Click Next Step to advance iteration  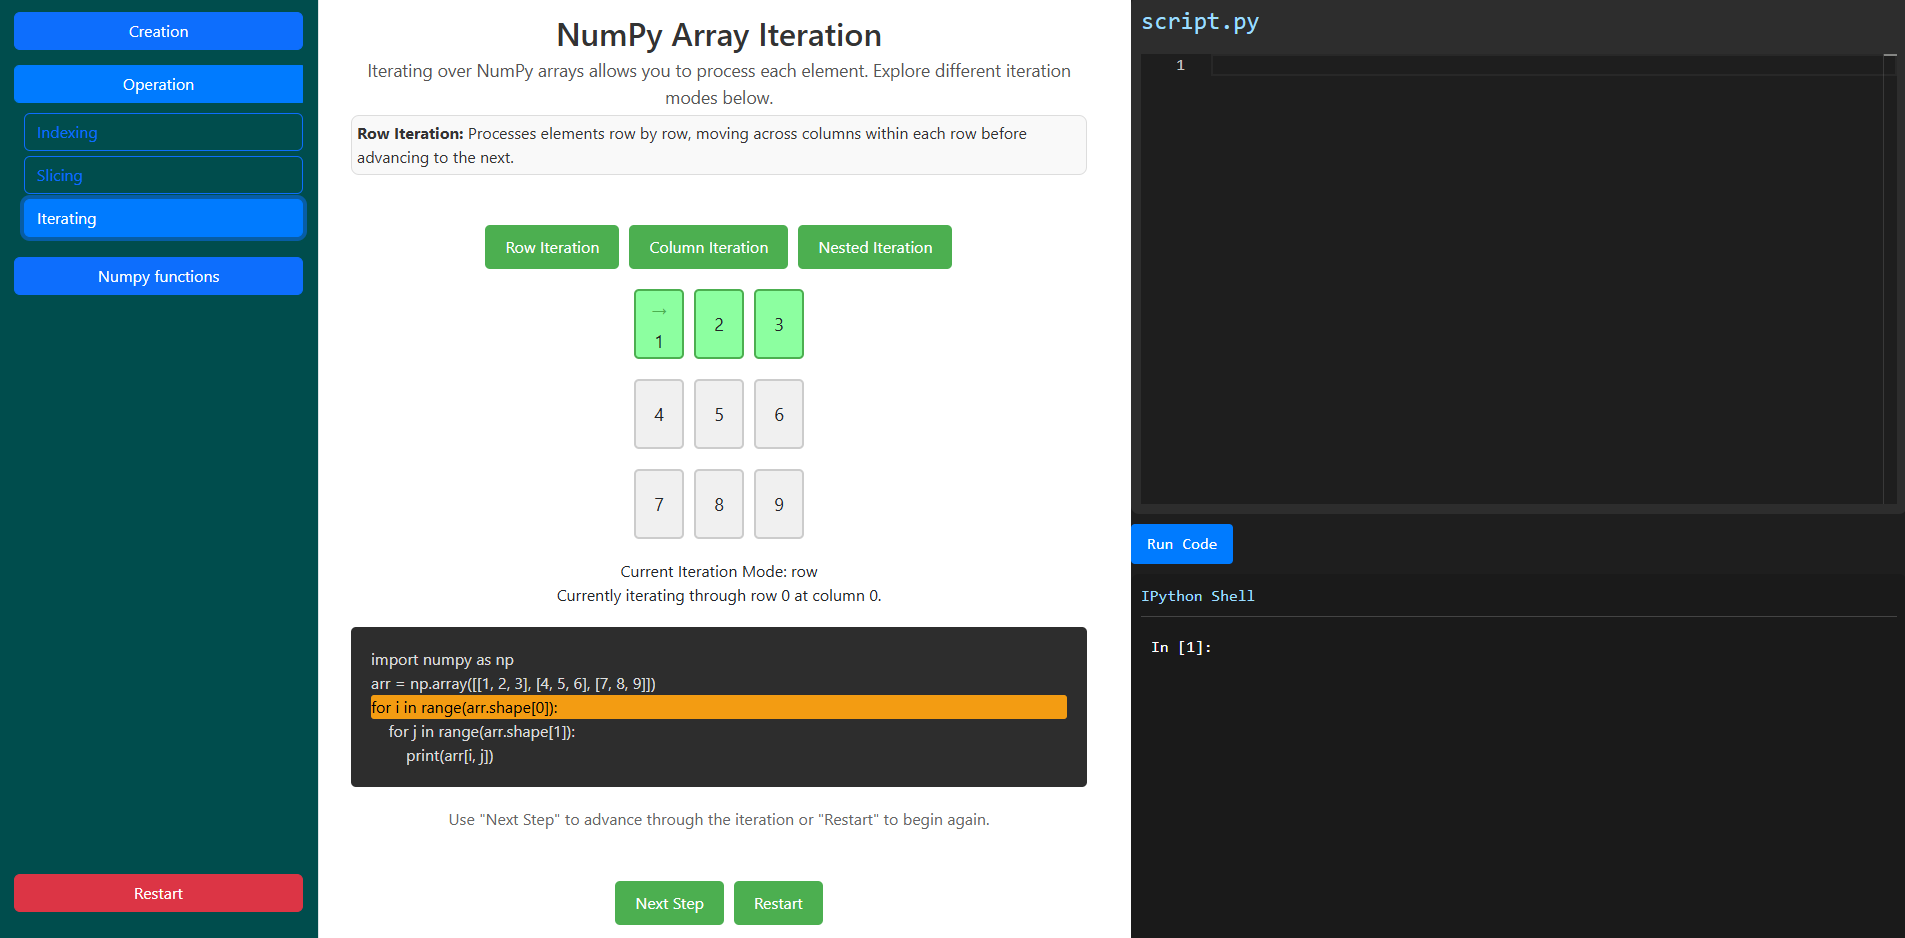pyautogui.click(x=669, y=903)
